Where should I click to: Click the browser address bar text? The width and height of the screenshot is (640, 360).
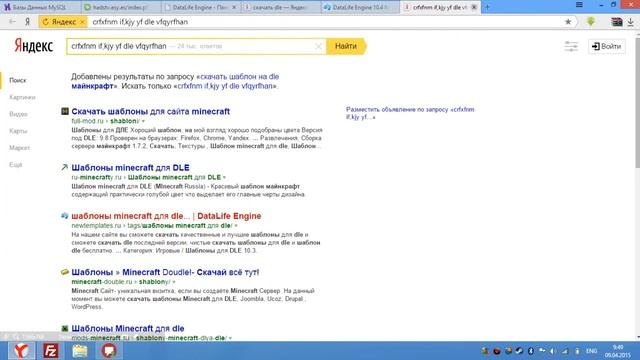point(140,22)
